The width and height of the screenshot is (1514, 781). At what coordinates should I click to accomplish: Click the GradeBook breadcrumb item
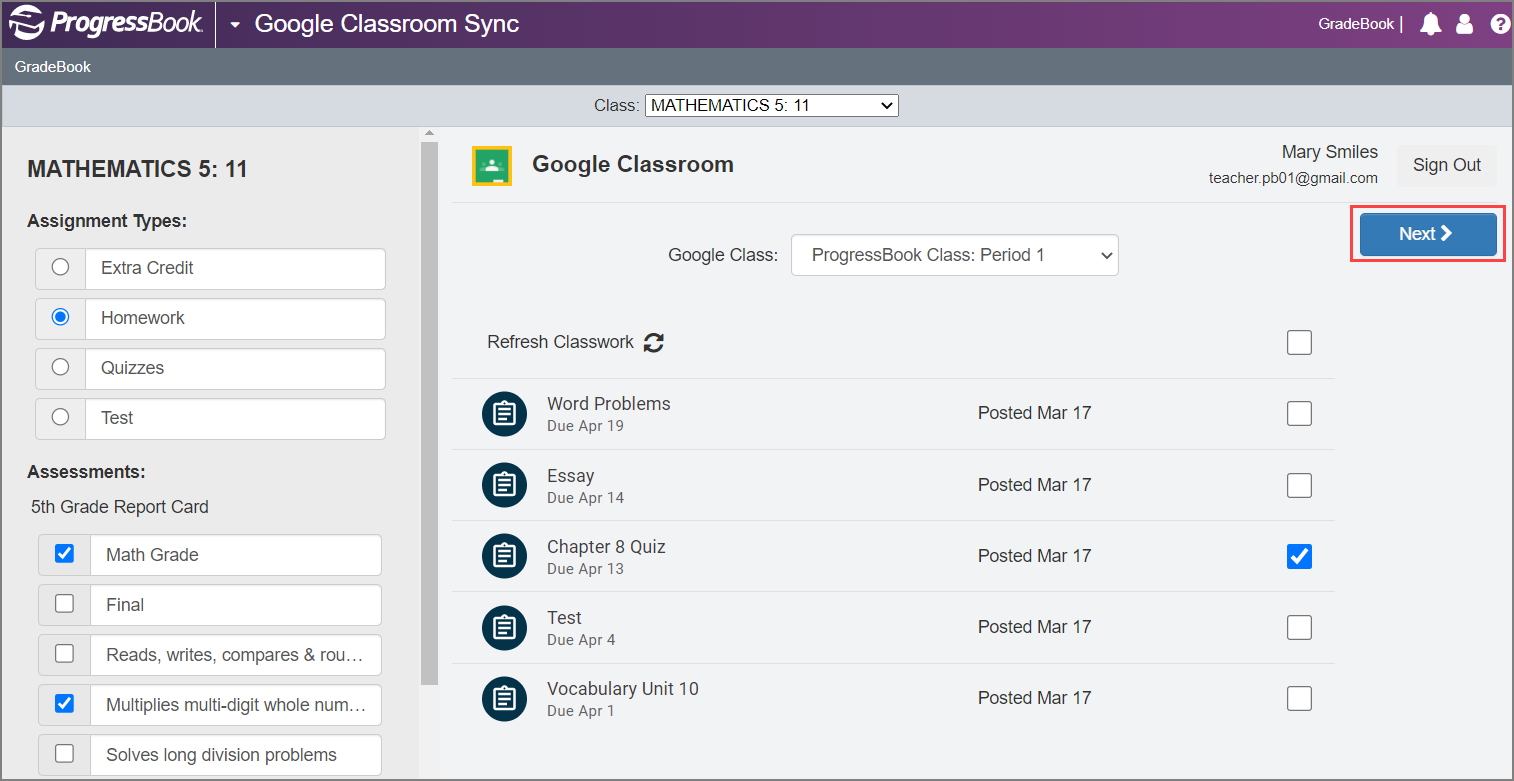tap(53, 67)
